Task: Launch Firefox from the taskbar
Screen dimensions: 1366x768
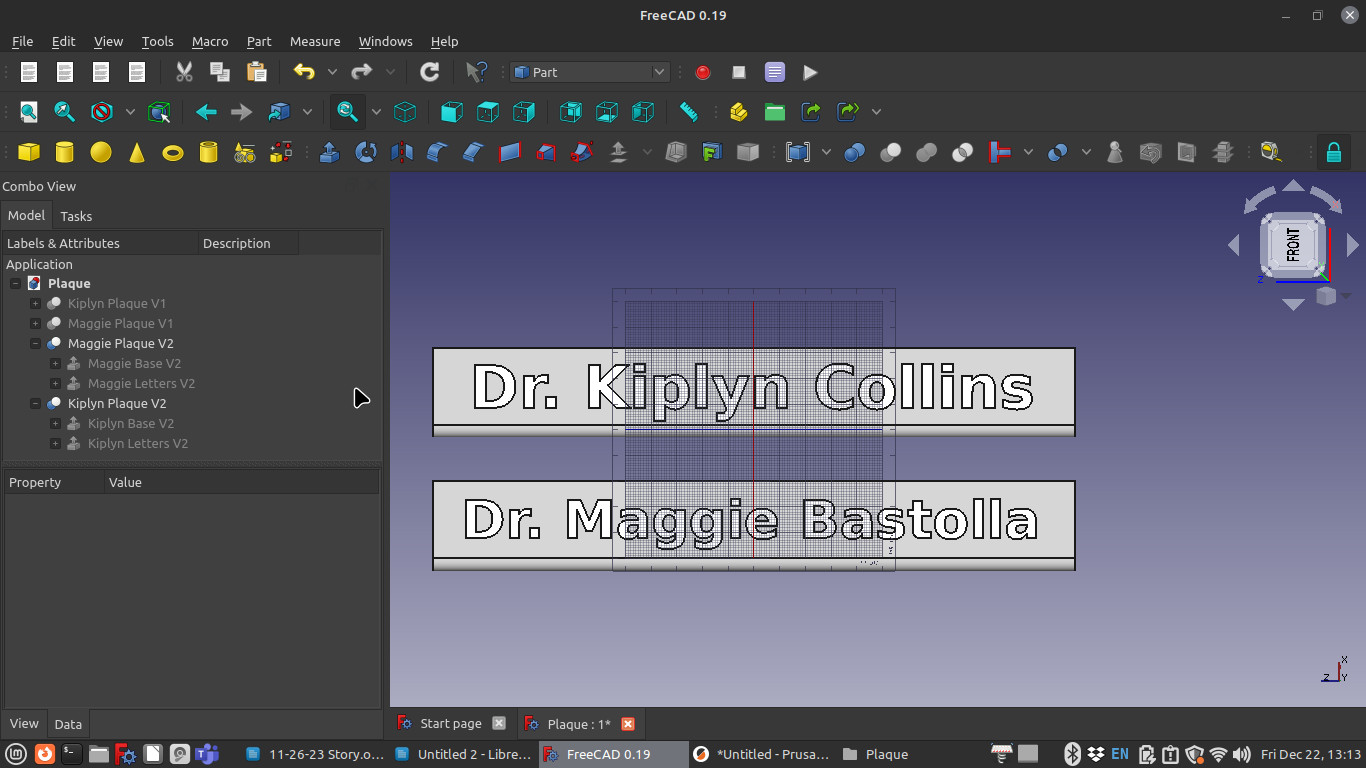Action: pyautogui.click(x=44, y=754)
